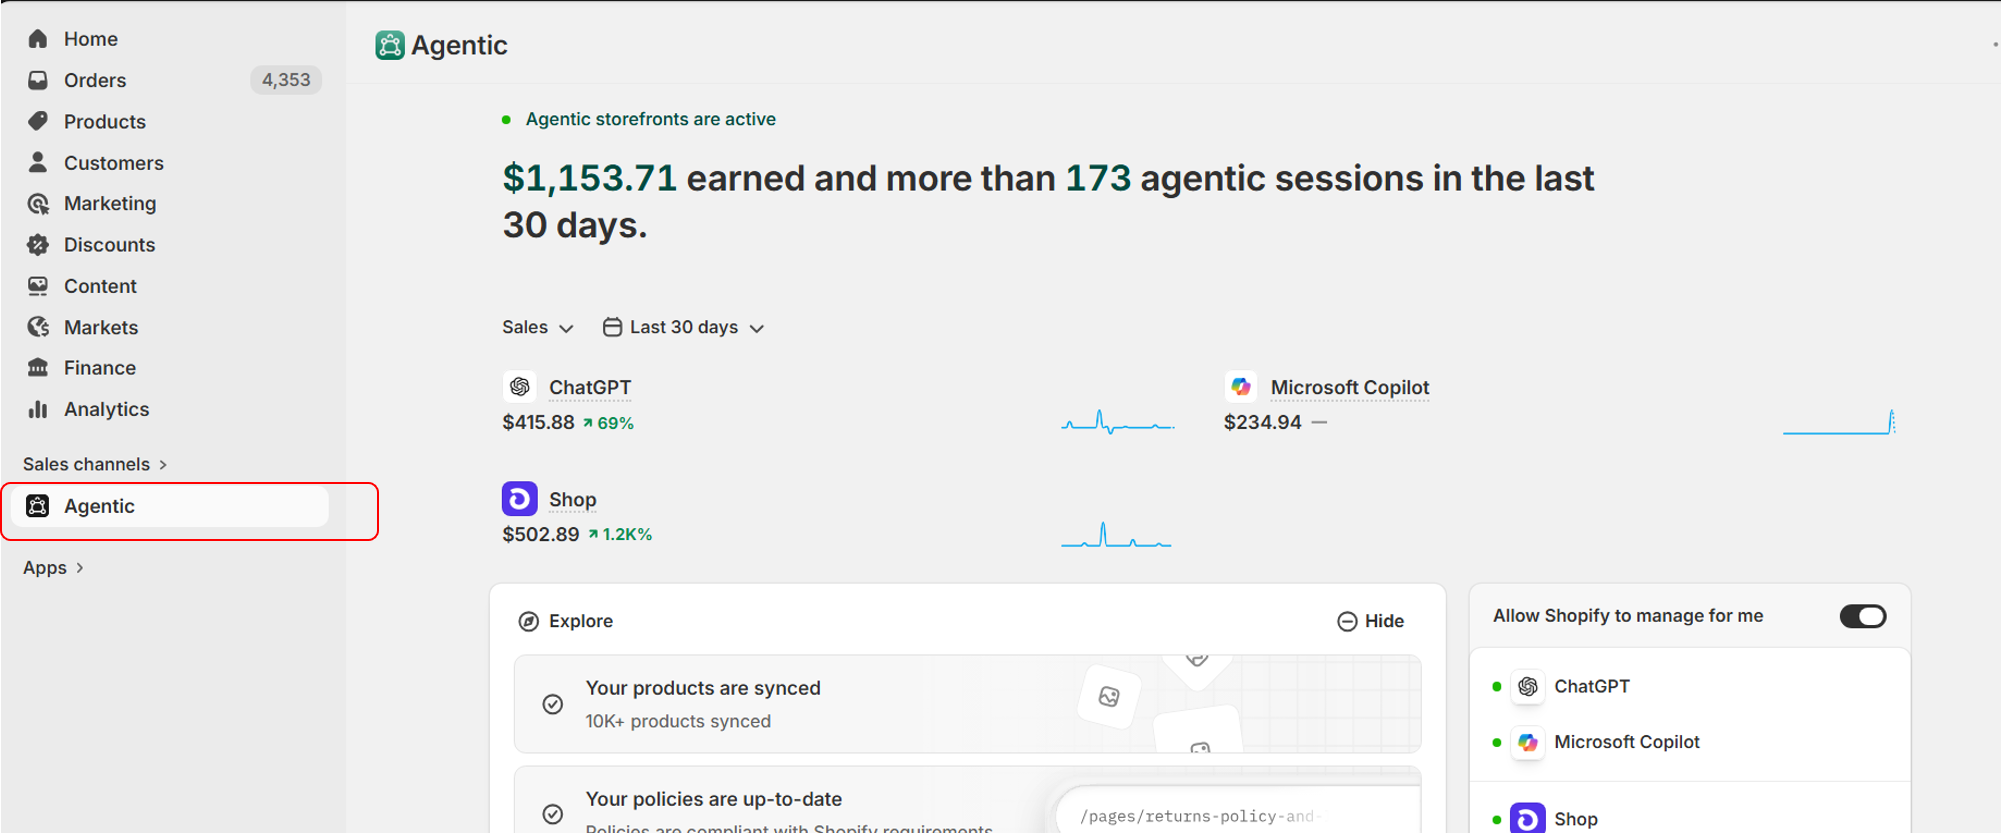Image resolution: width=2001 pixels, height=833 pixels.
Task: Select the Agentic sales channel
Action: point(170,506)
